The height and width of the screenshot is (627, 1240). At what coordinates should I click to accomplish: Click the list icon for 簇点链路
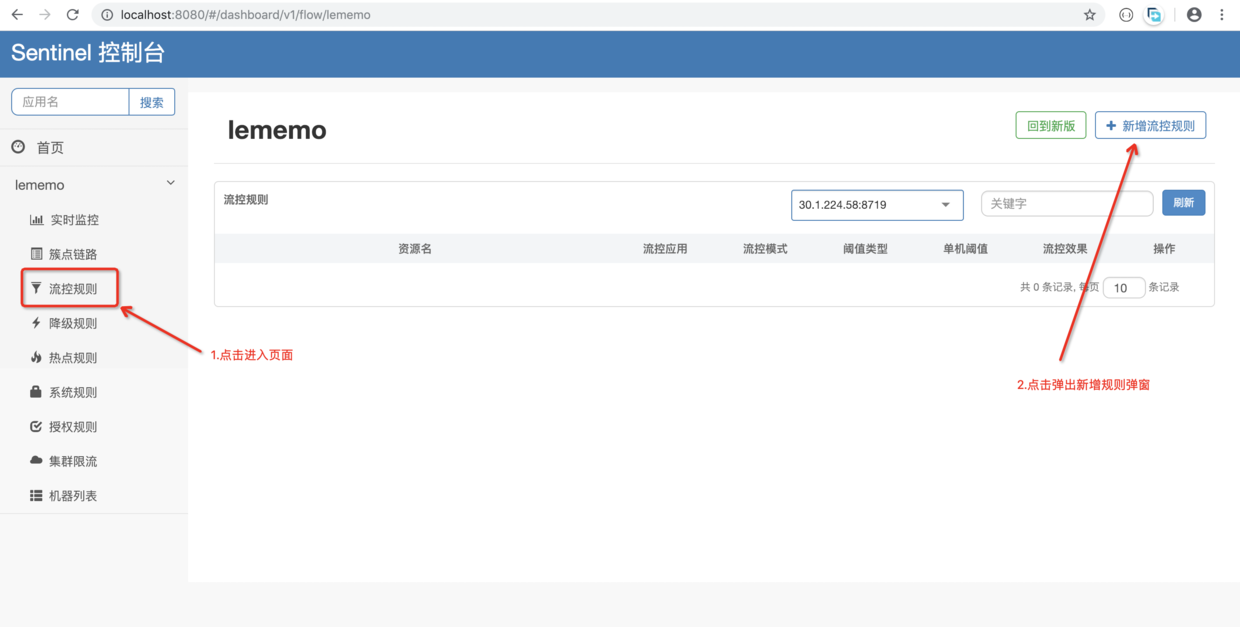(36, 254)
